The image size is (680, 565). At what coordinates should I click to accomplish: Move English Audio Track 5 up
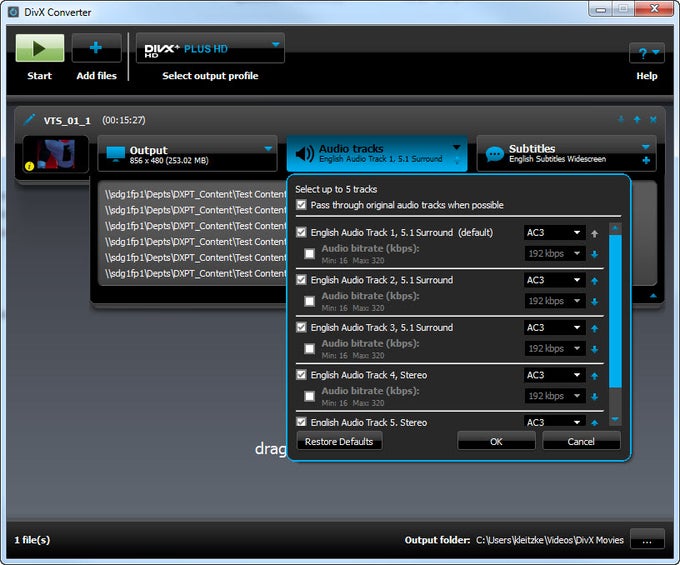point(595,423)
